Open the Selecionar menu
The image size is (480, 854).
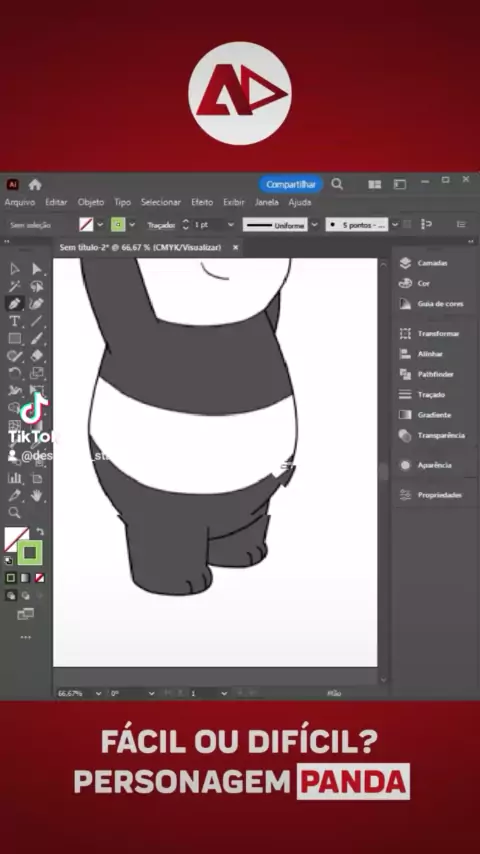(x=161, y=202)
